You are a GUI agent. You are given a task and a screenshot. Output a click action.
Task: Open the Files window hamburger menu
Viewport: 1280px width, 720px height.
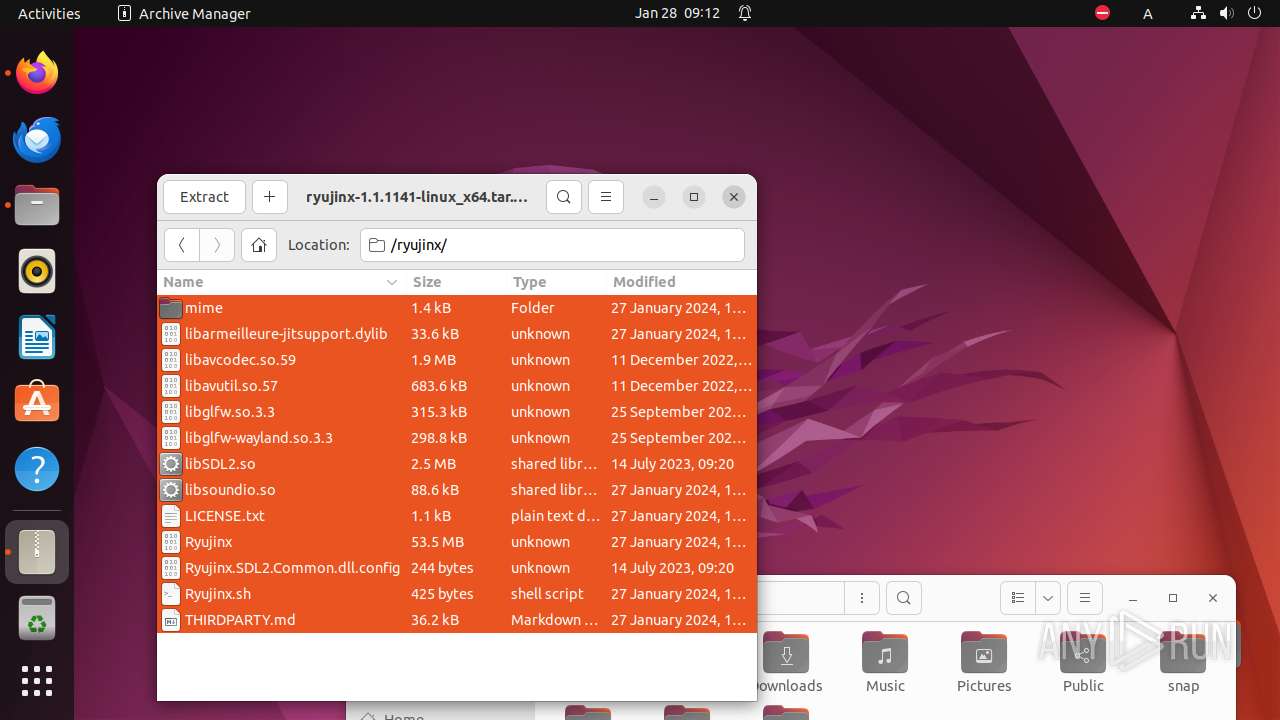pos(1085,598)
